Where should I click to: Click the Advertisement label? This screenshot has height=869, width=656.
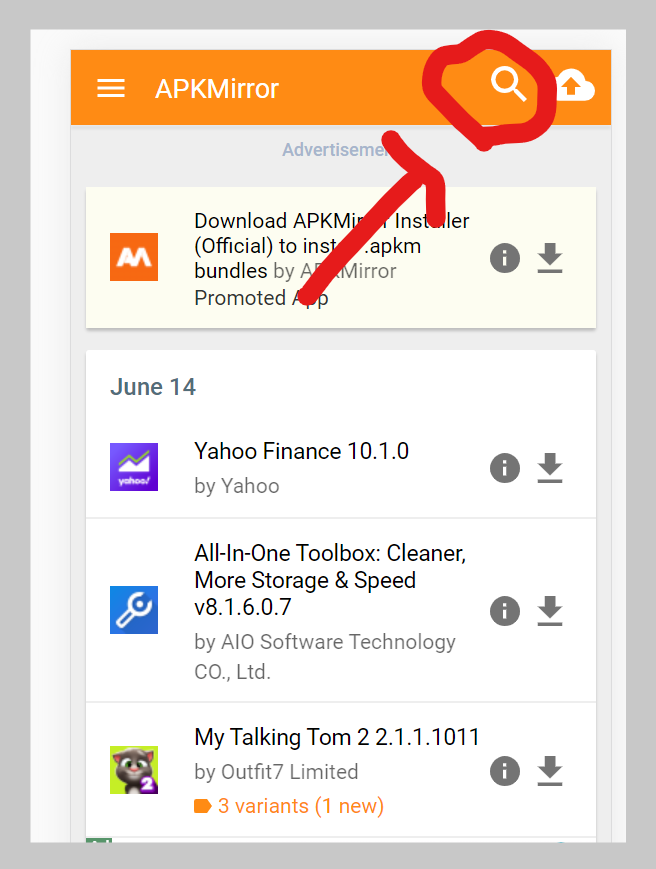(x=337, y=150)
